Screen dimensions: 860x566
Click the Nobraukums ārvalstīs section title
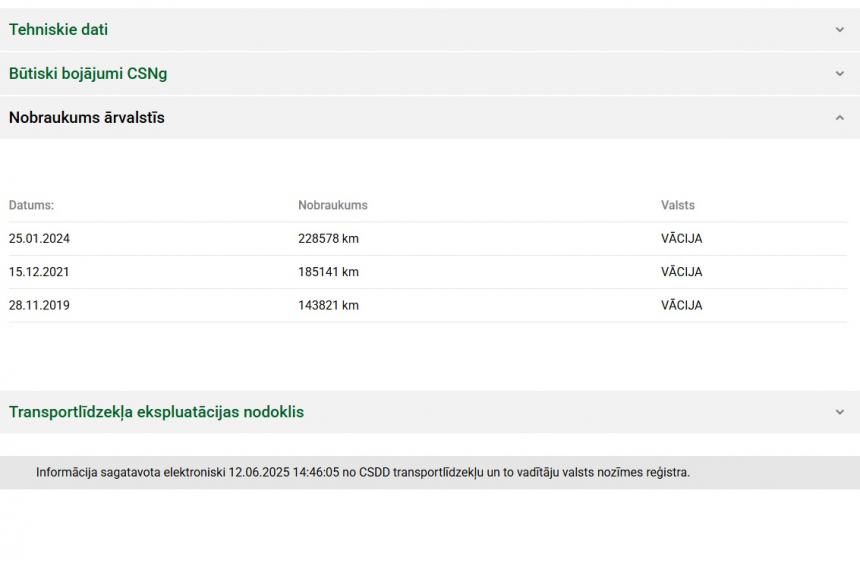tap(87, 118)
